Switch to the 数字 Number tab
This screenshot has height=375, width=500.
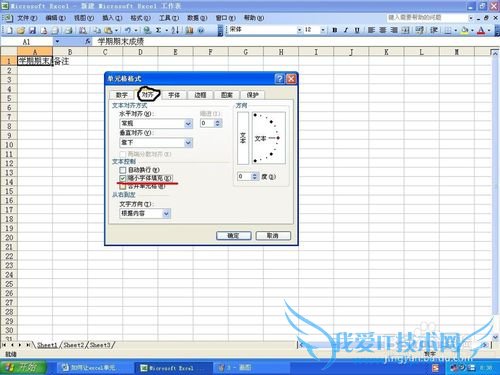122,95
